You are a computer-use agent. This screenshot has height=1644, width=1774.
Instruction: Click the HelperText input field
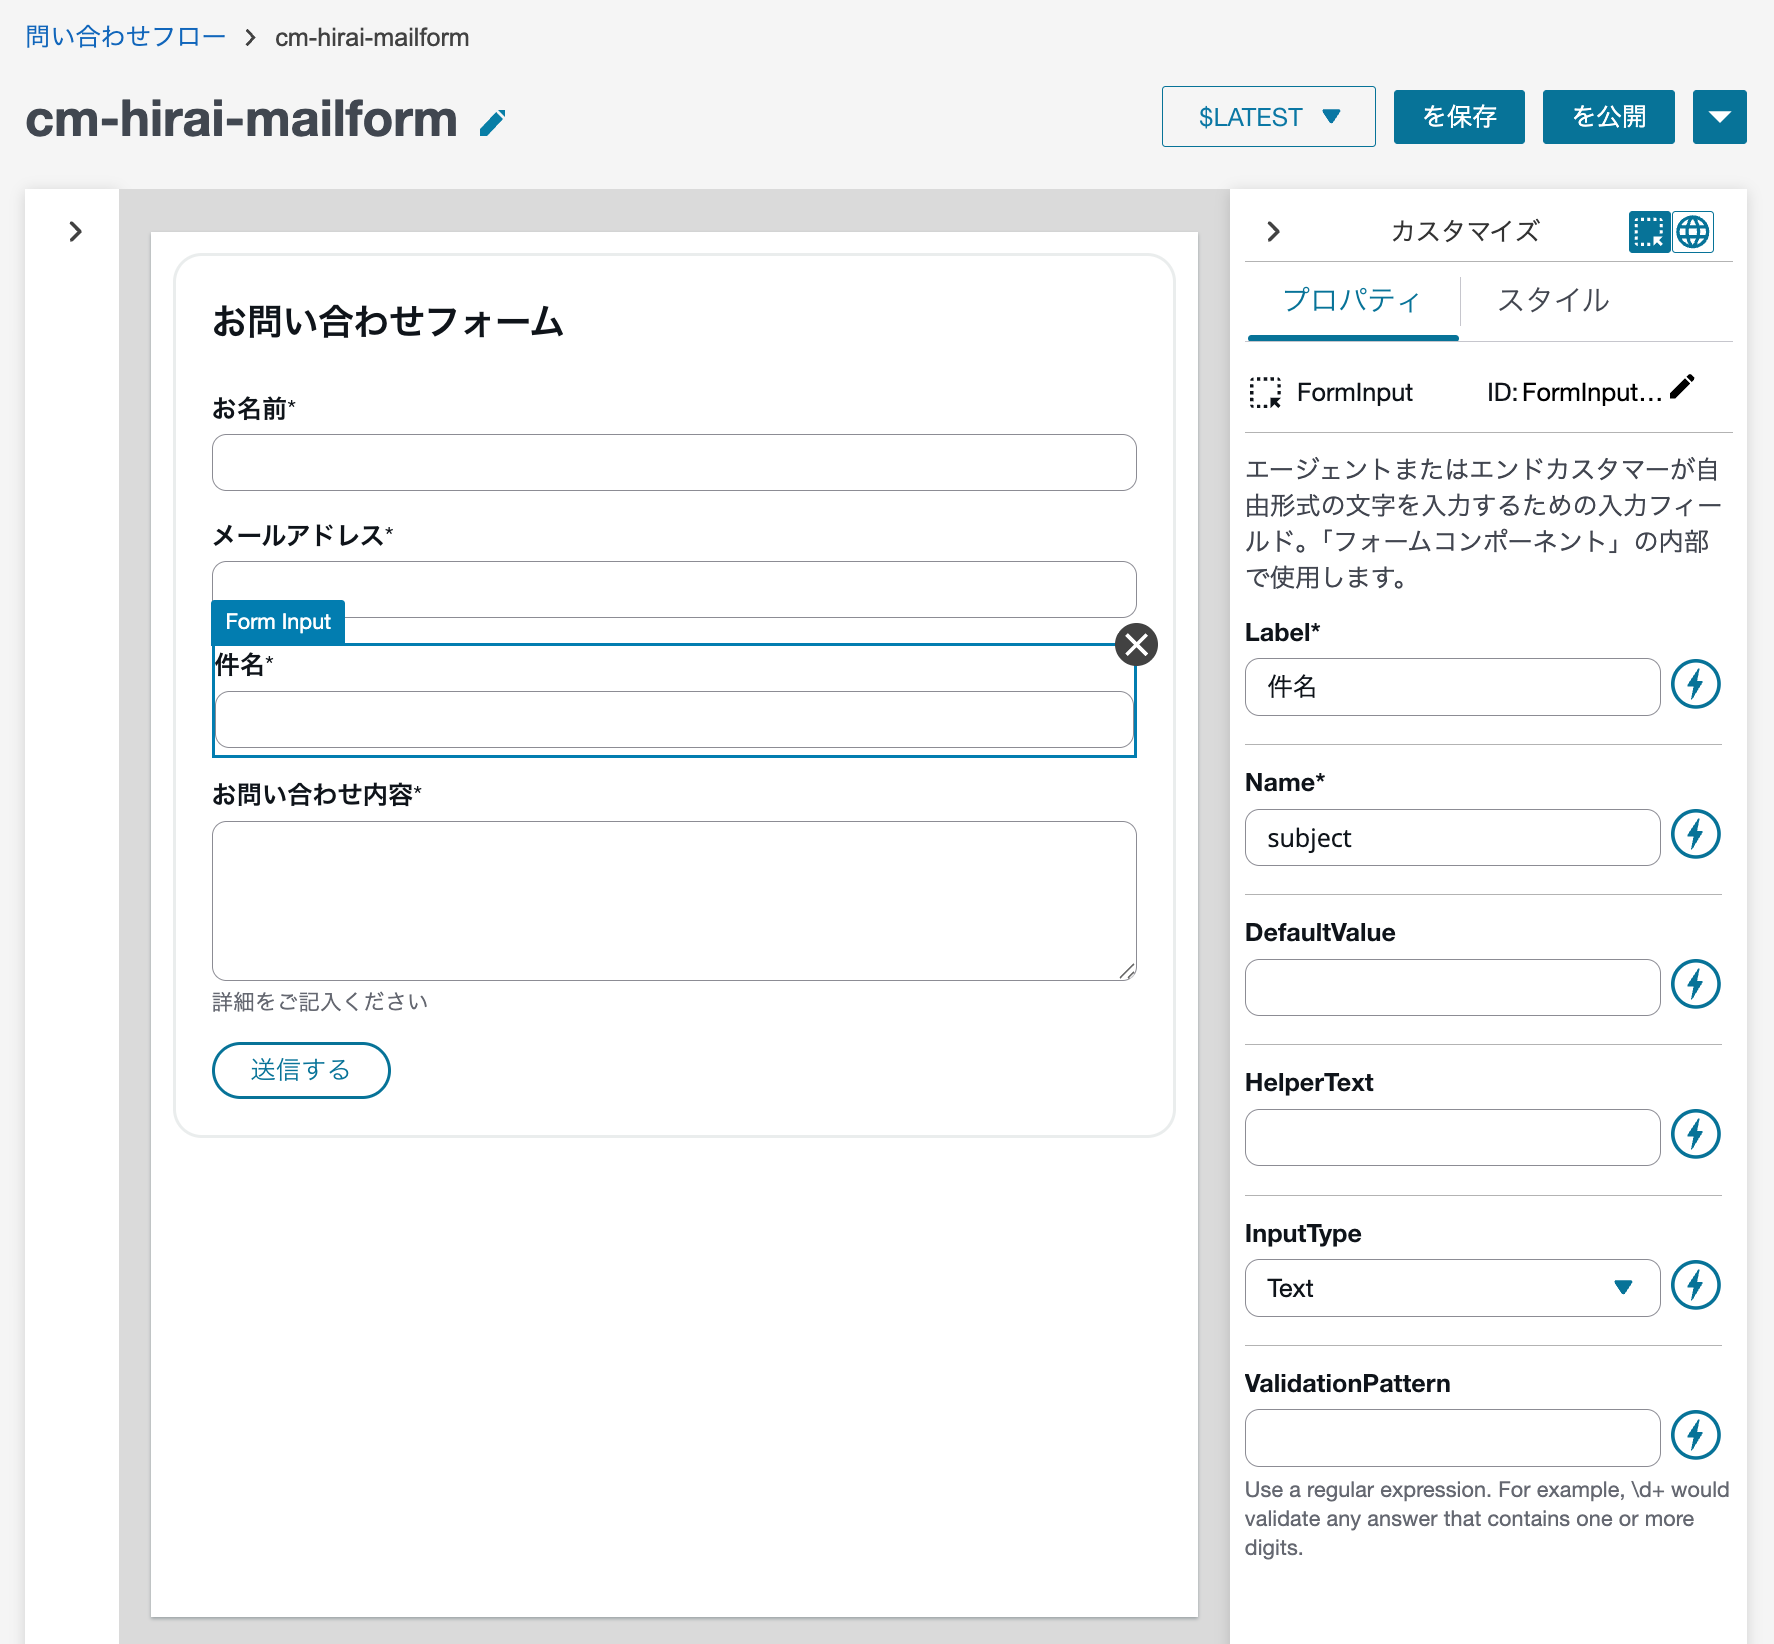[x=1452, y=1137]
